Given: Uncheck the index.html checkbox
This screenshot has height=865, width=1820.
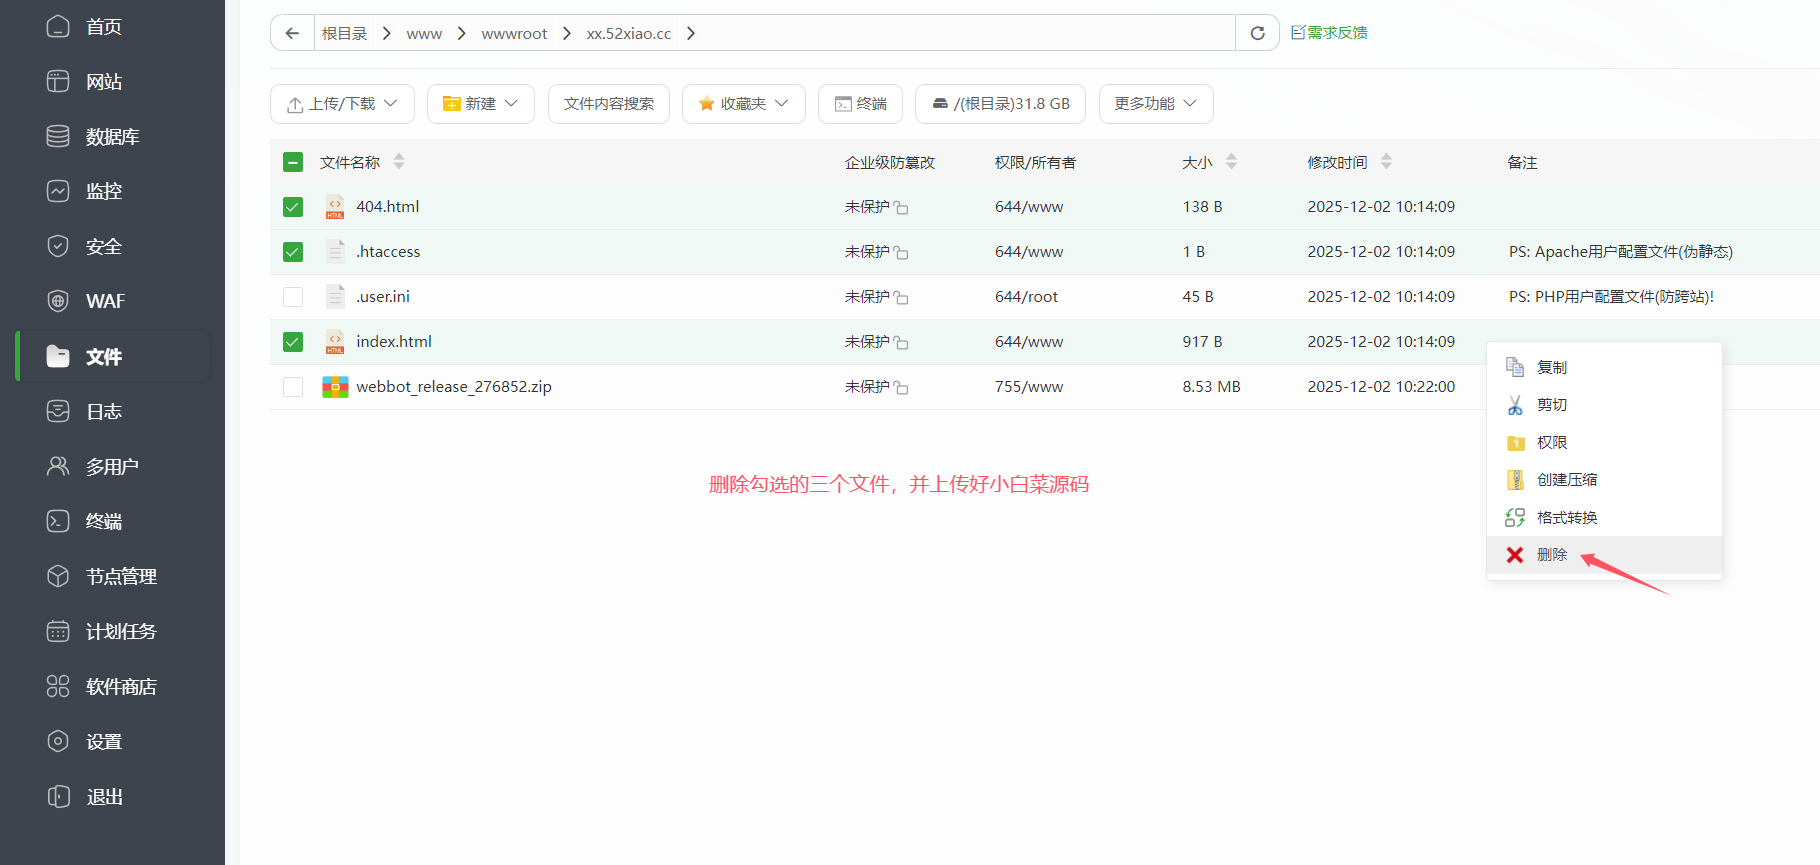Looking at the screenshot, I should (x=293, y=342).
